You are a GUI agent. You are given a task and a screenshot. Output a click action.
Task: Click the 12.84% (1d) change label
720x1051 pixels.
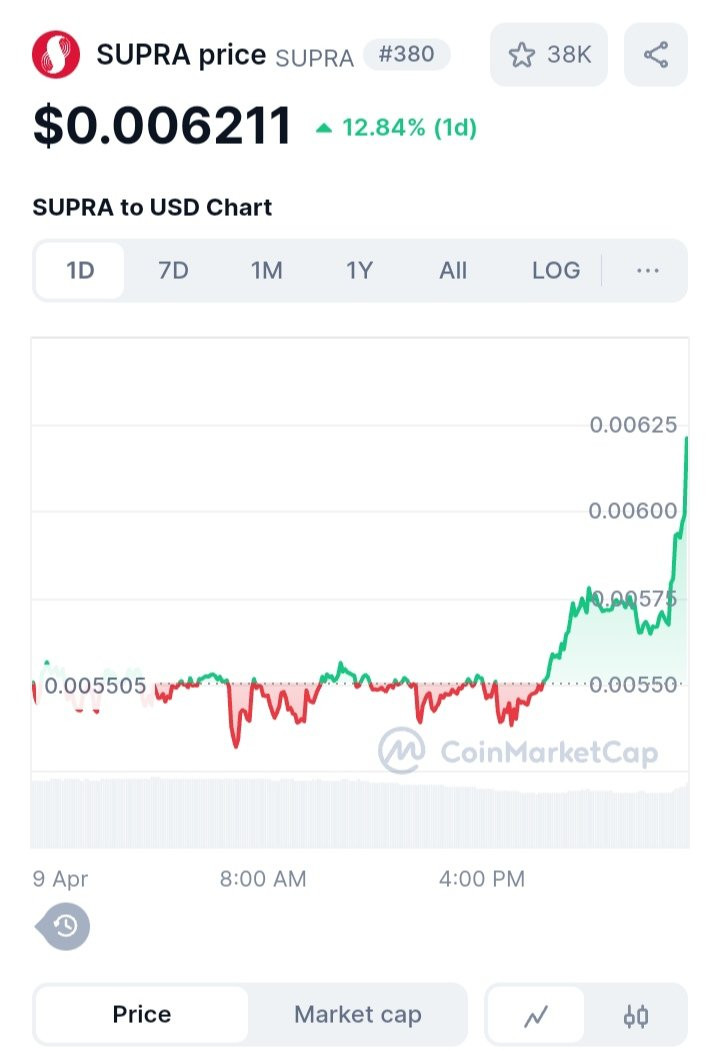(x=410, y=127)
